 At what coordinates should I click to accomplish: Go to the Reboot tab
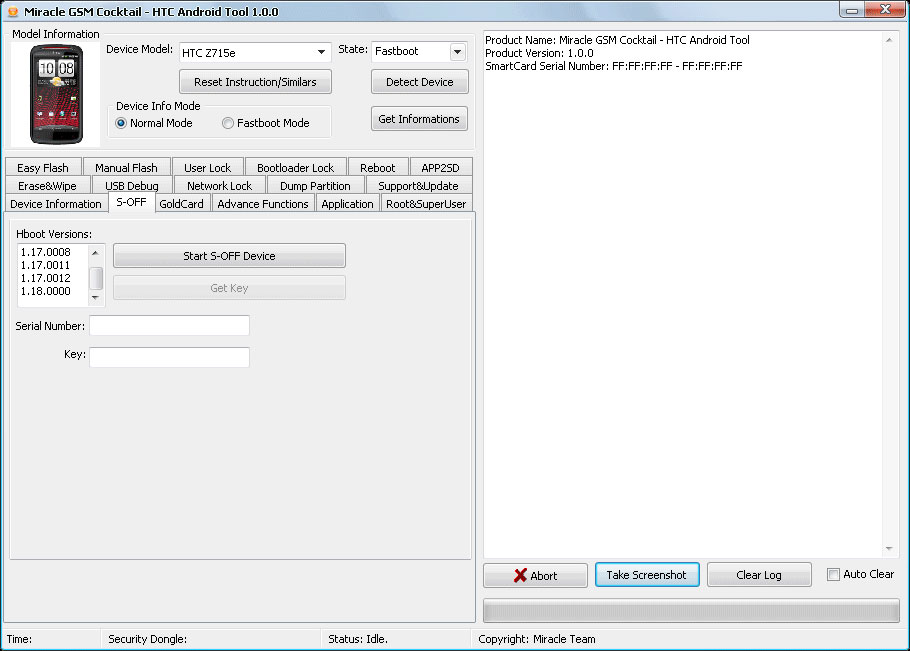pyautogui.click(x=377, y=168)
